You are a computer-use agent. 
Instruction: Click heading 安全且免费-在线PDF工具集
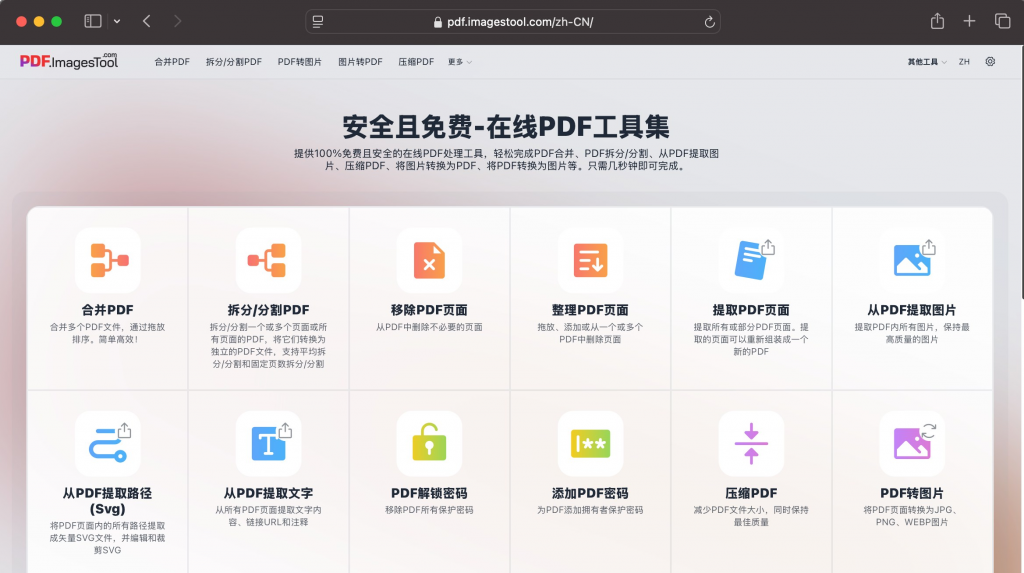(506, 126)
